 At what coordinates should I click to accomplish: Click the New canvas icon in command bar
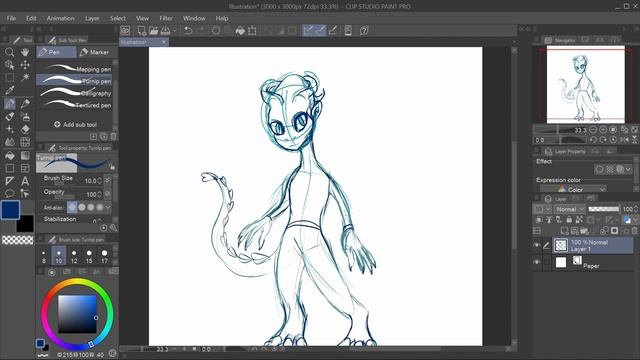pyautogui.click(x=142, y=31)
